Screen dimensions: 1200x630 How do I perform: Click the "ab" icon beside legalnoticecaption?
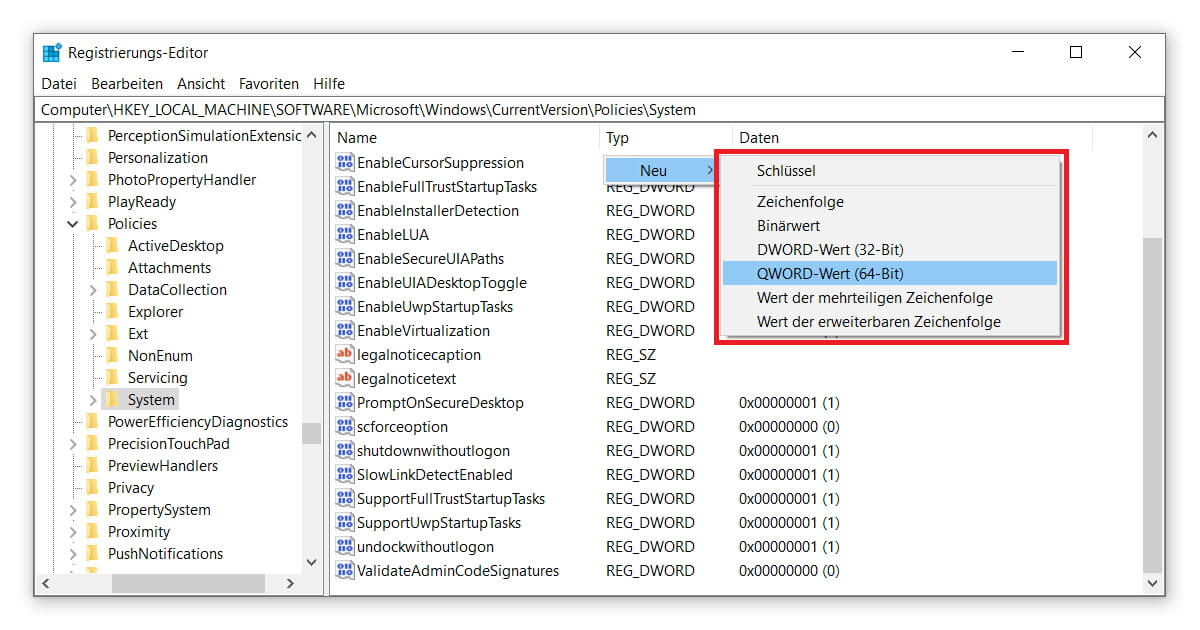click(x=346, y=354)
